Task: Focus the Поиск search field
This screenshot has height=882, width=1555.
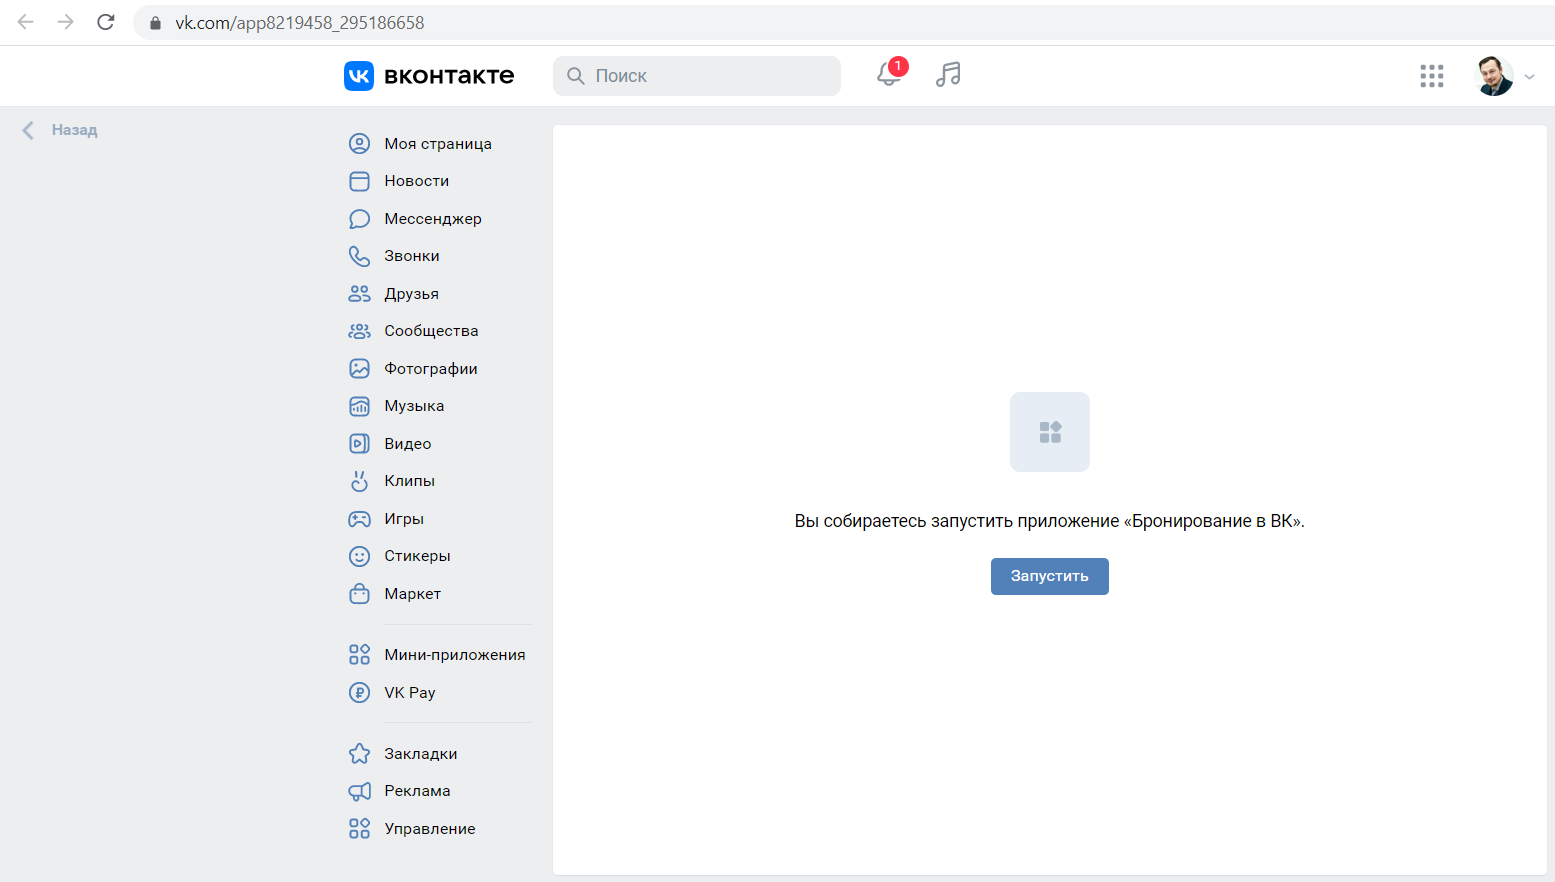Action: tap(697, 76)
